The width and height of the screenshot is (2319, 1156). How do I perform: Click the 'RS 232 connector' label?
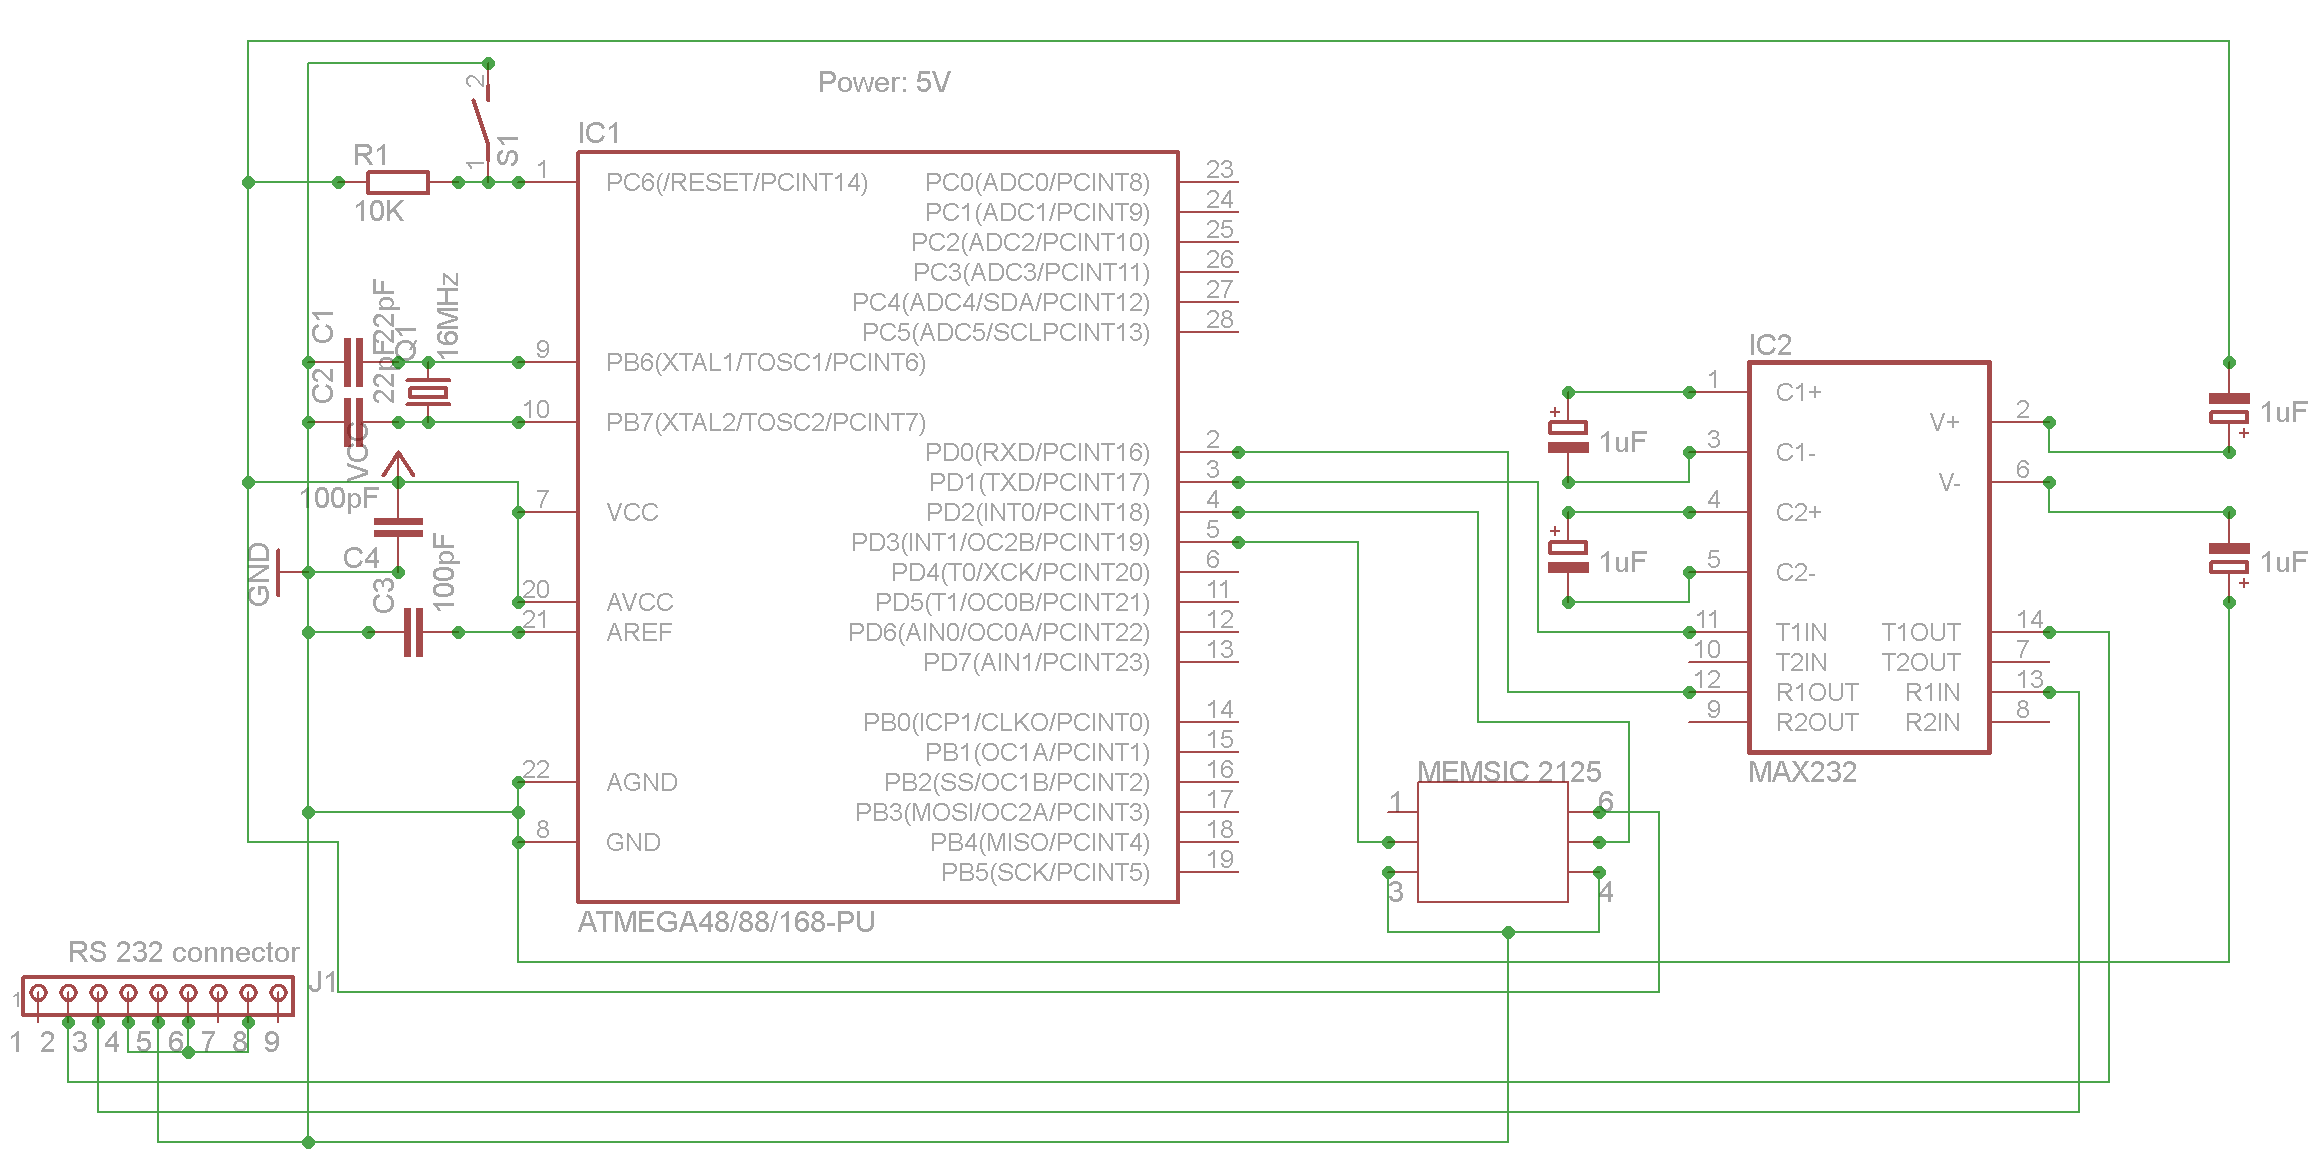[184, 952]
